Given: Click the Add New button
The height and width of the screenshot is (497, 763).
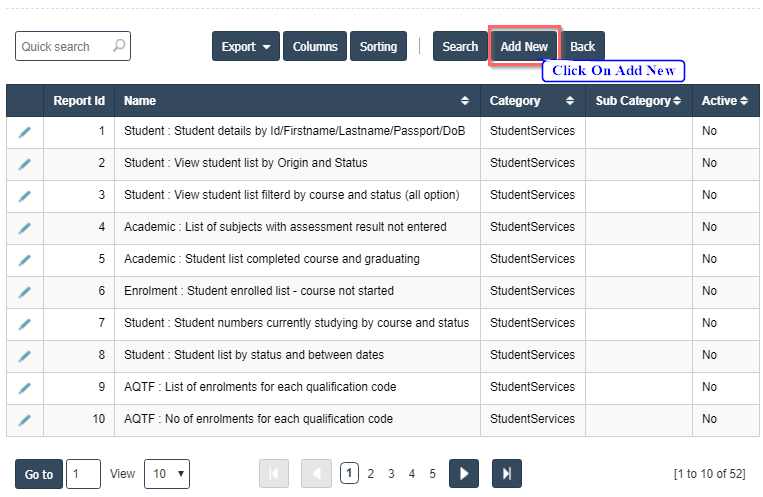Looking at the screenshot, I should coord(524,47).
